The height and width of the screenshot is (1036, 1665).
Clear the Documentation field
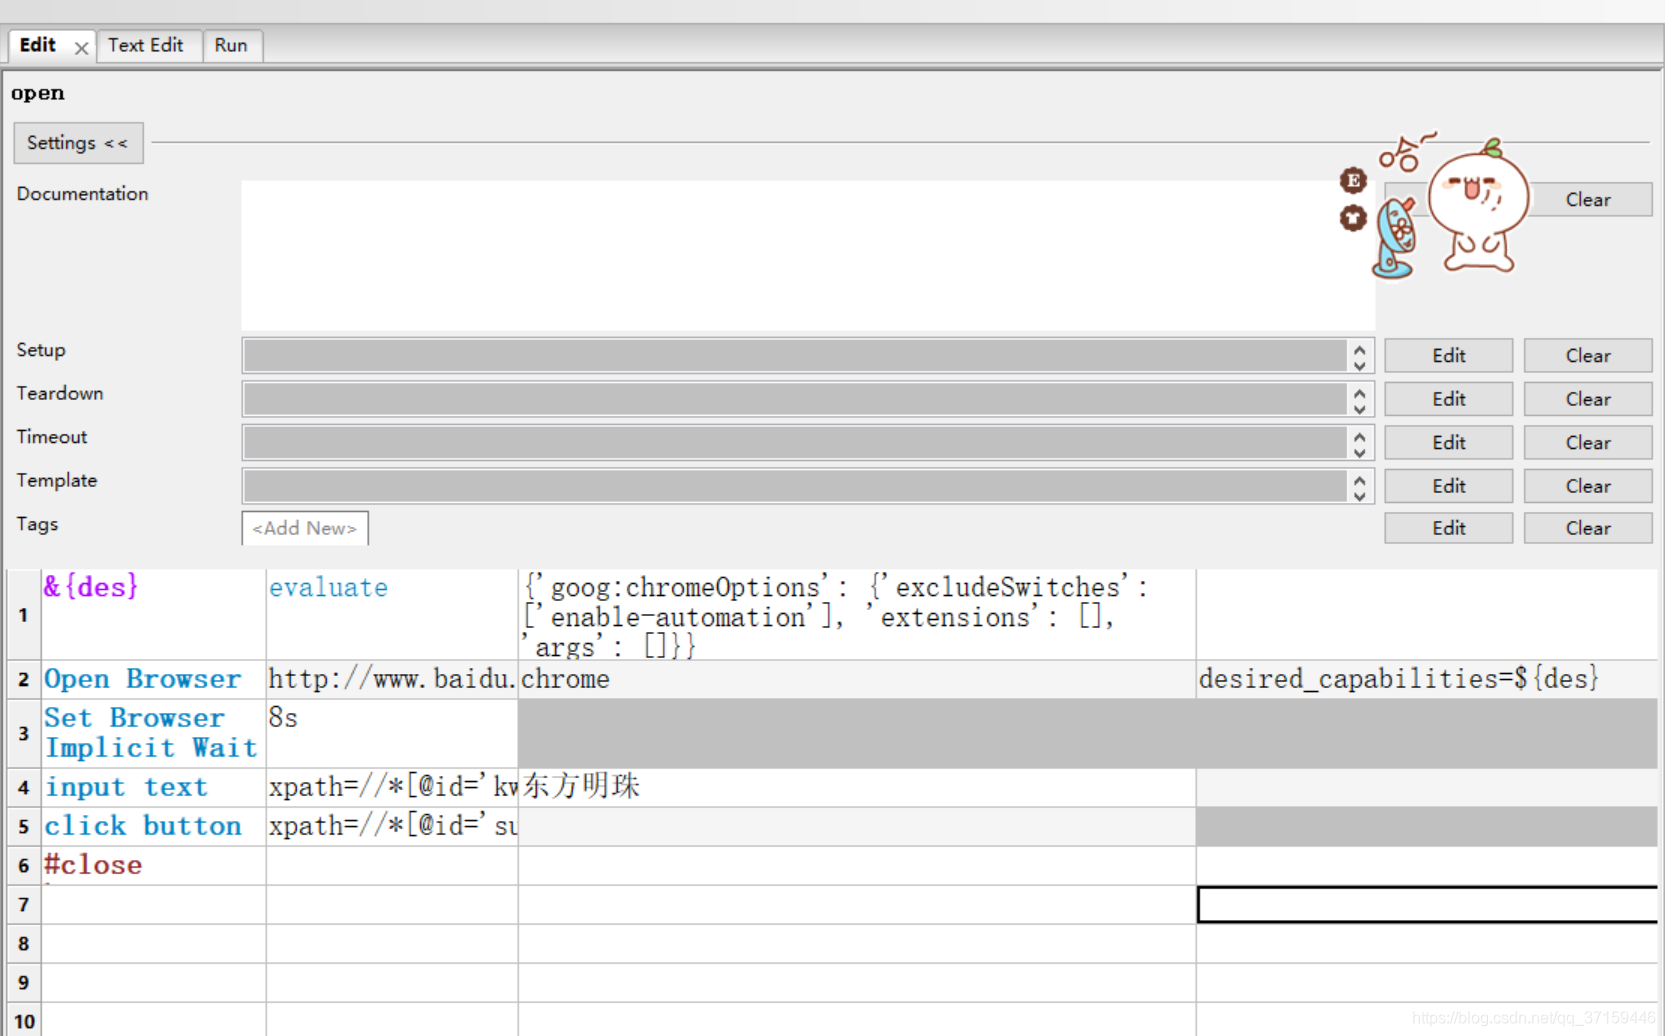(x=1588, y=199)
